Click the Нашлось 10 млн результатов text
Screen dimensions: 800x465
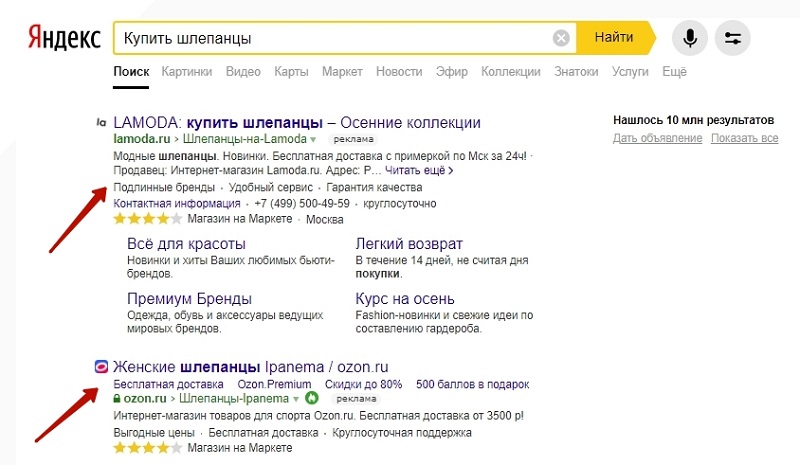693,120
